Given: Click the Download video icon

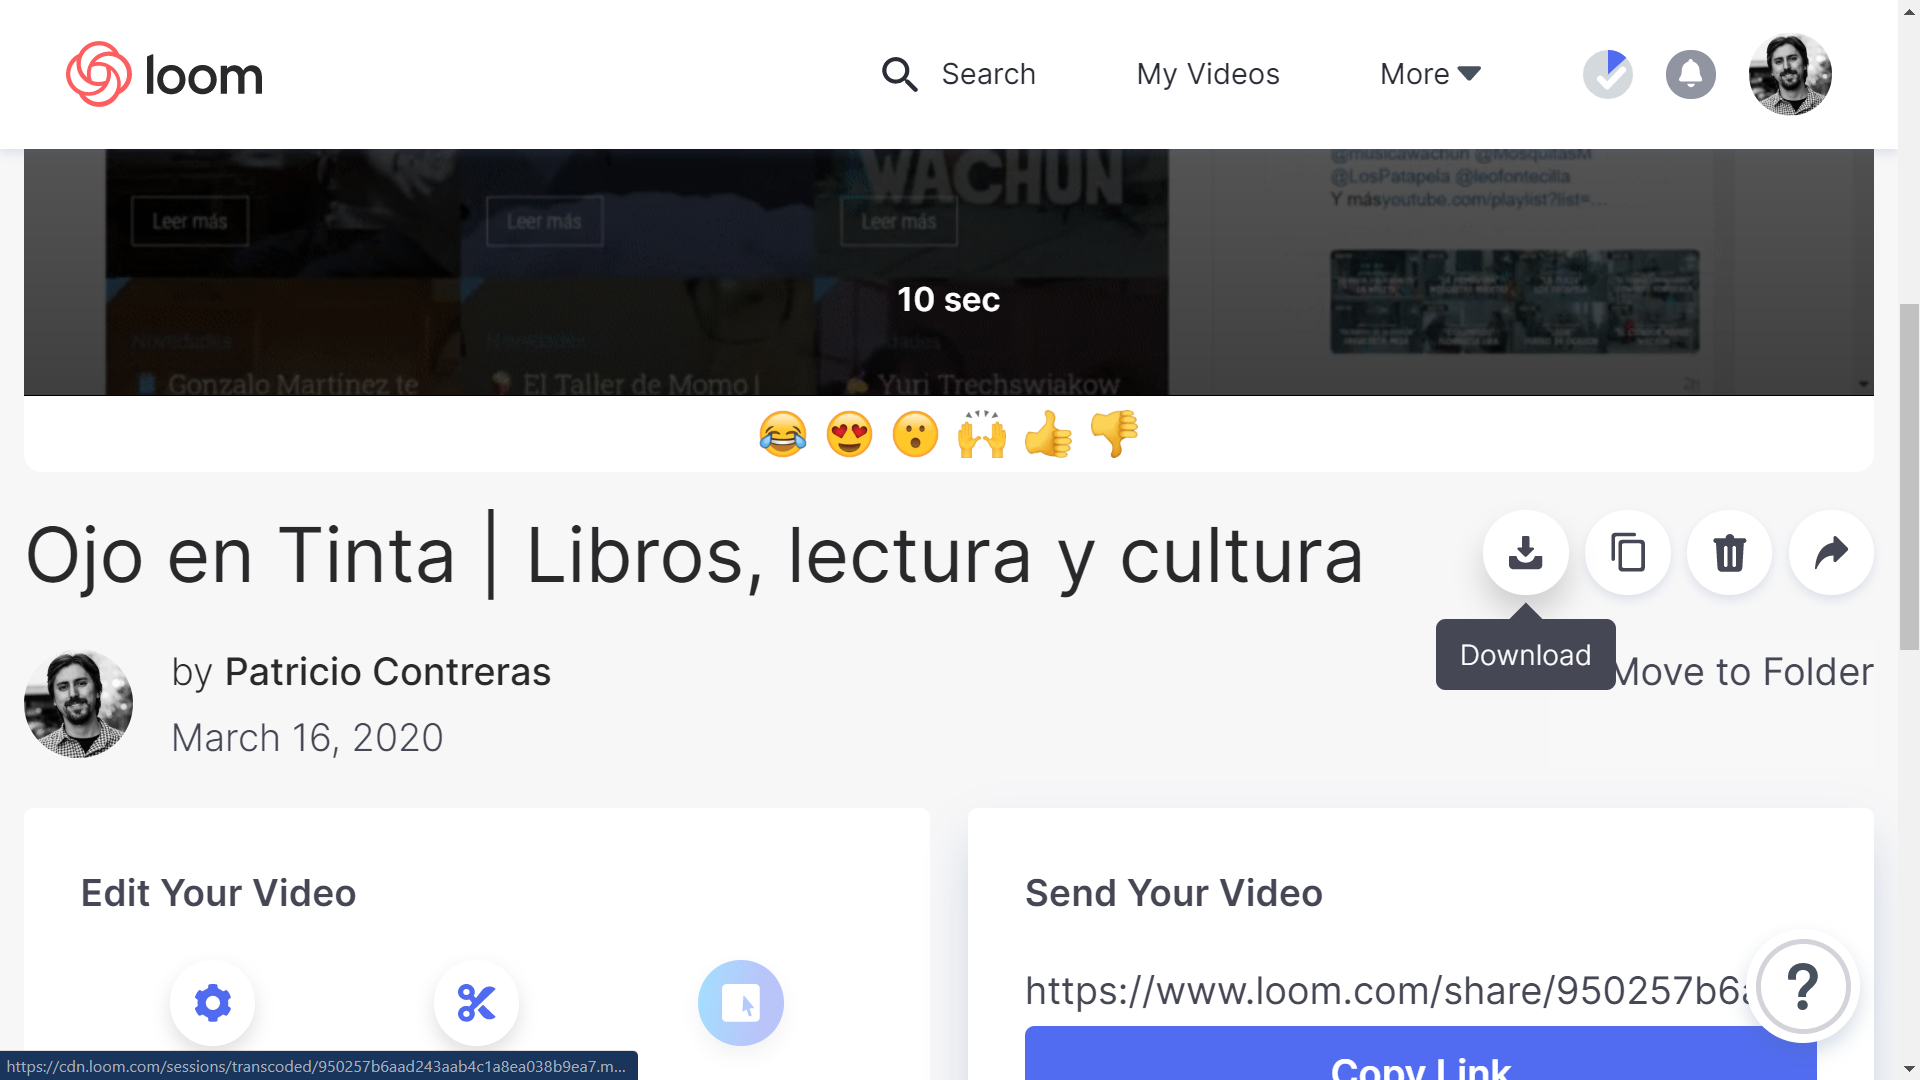Looking at the screenshot, I should coord(1525,553).
